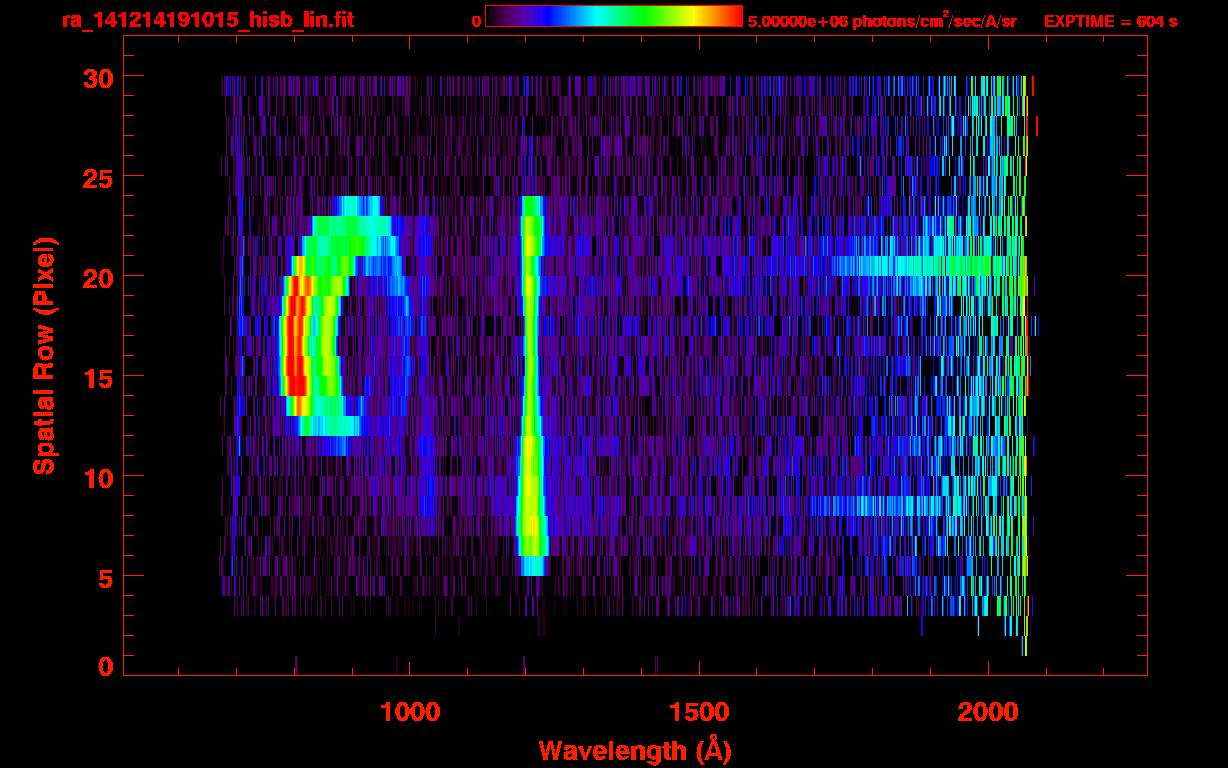
Task: Click the Spatial Row (Pixel) axis title
Action: (43, 356)
